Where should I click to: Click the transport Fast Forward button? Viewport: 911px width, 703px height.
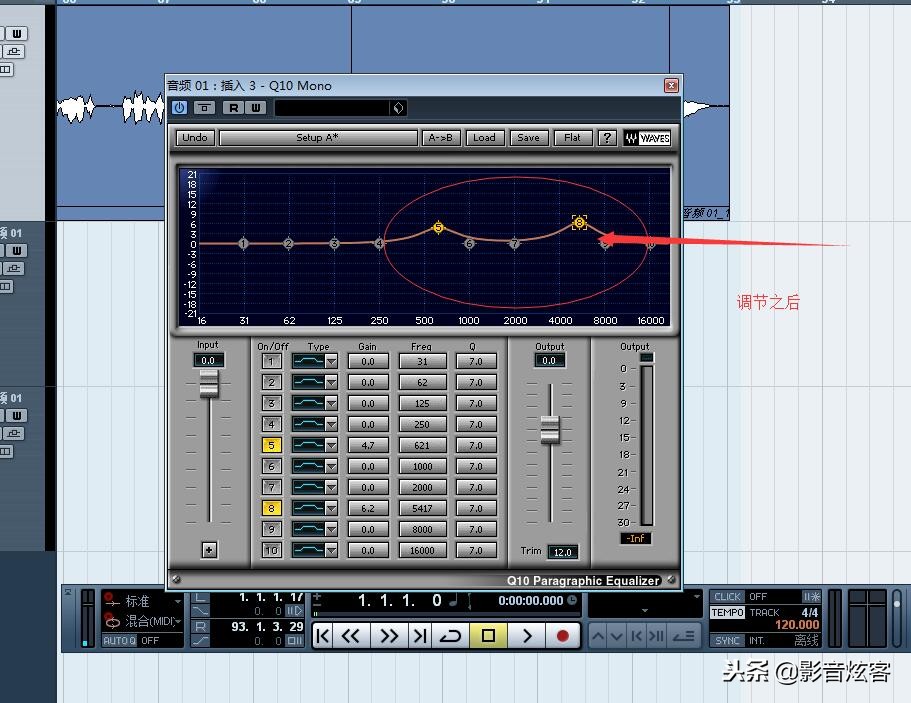tap(389, 636)
